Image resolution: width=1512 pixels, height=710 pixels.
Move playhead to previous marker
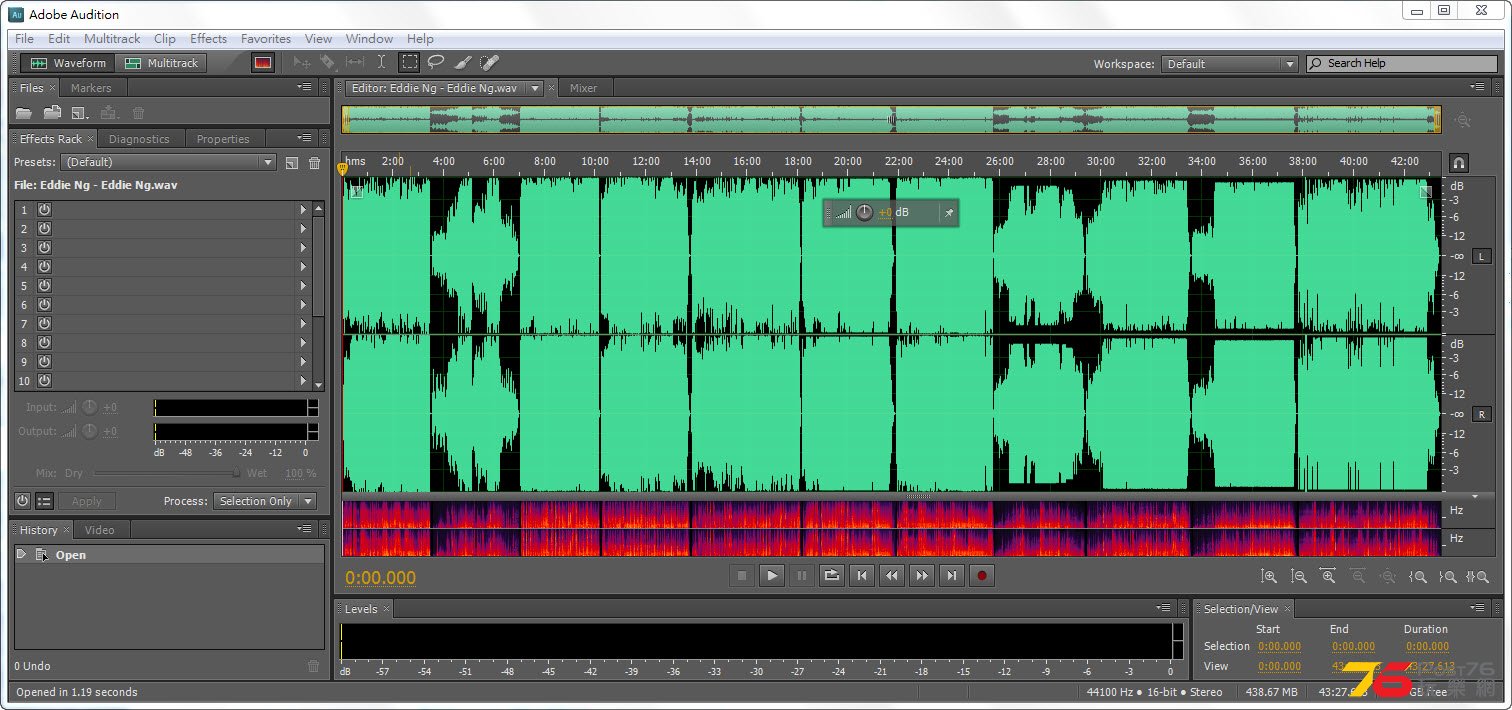[861, 575]
